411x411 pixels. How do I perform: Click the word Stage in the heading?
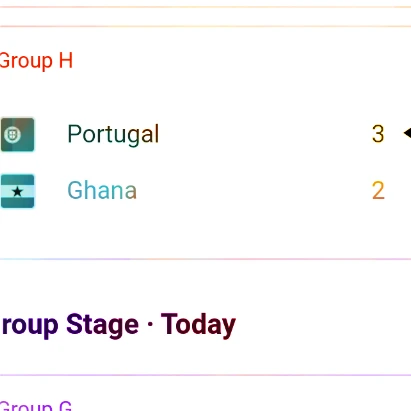[102, 325]
